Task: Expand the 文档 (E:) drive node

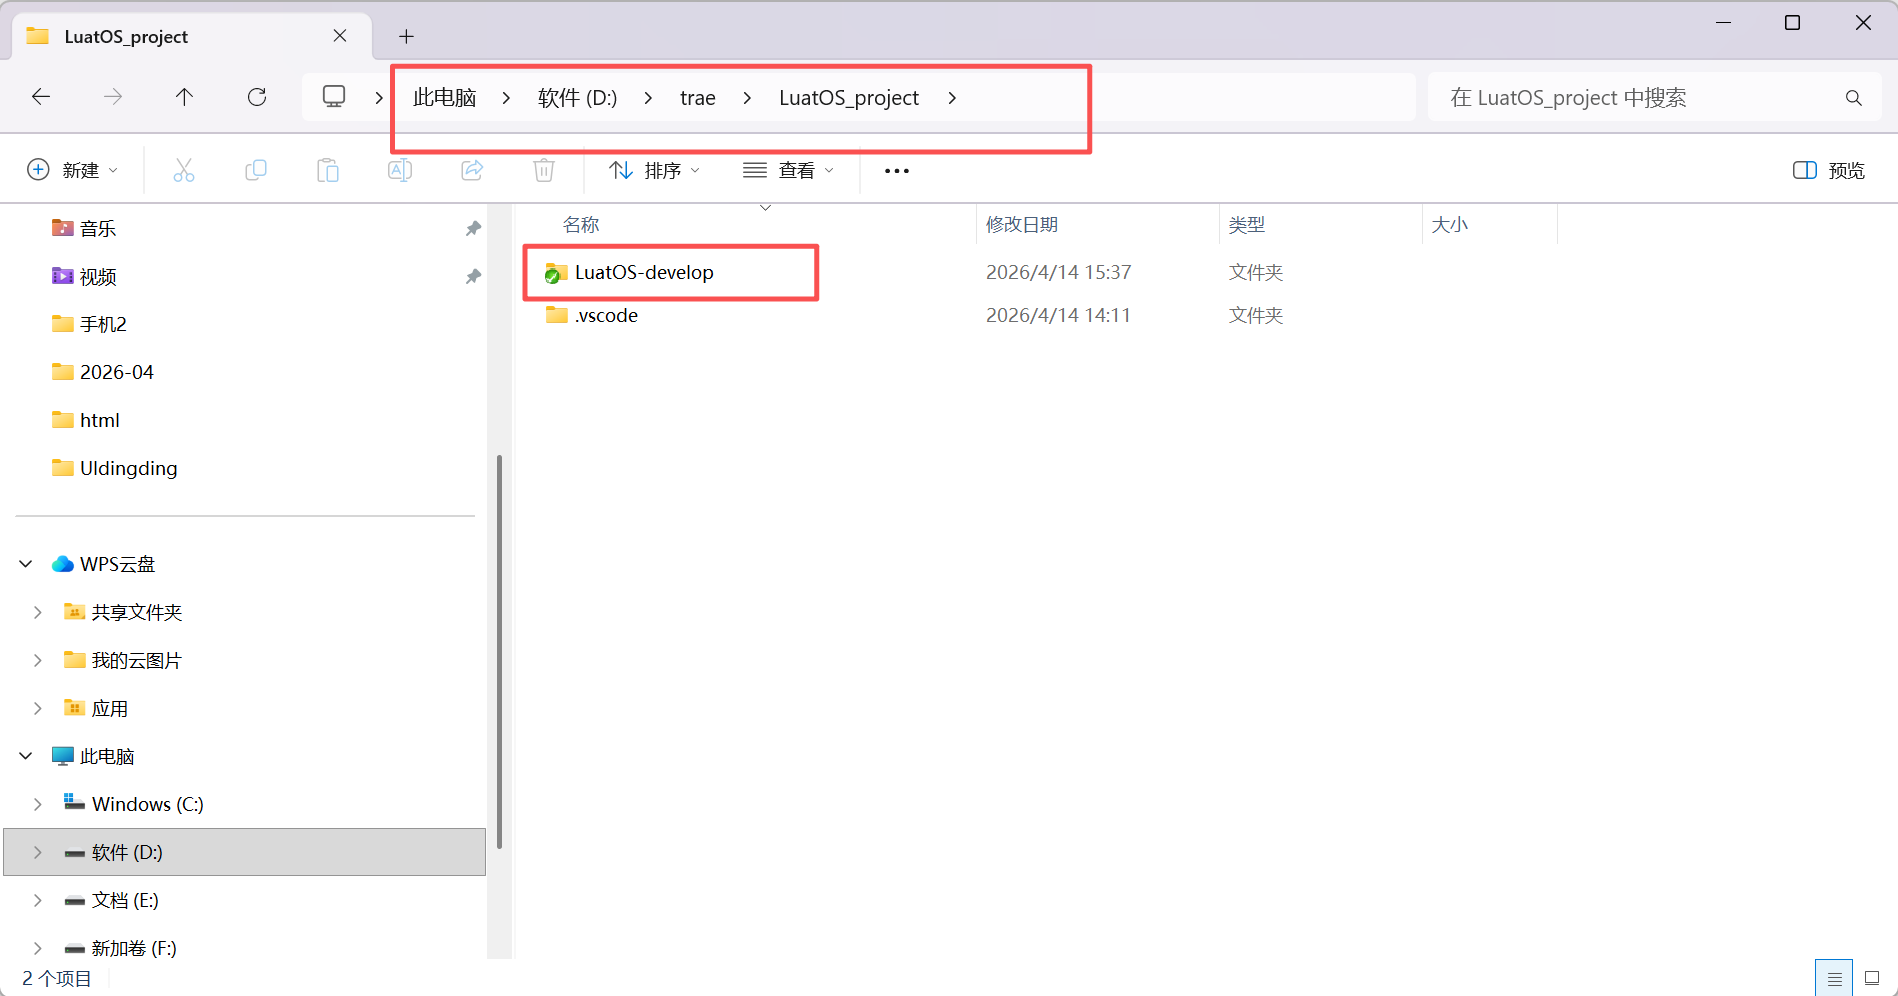Action: 38,900
